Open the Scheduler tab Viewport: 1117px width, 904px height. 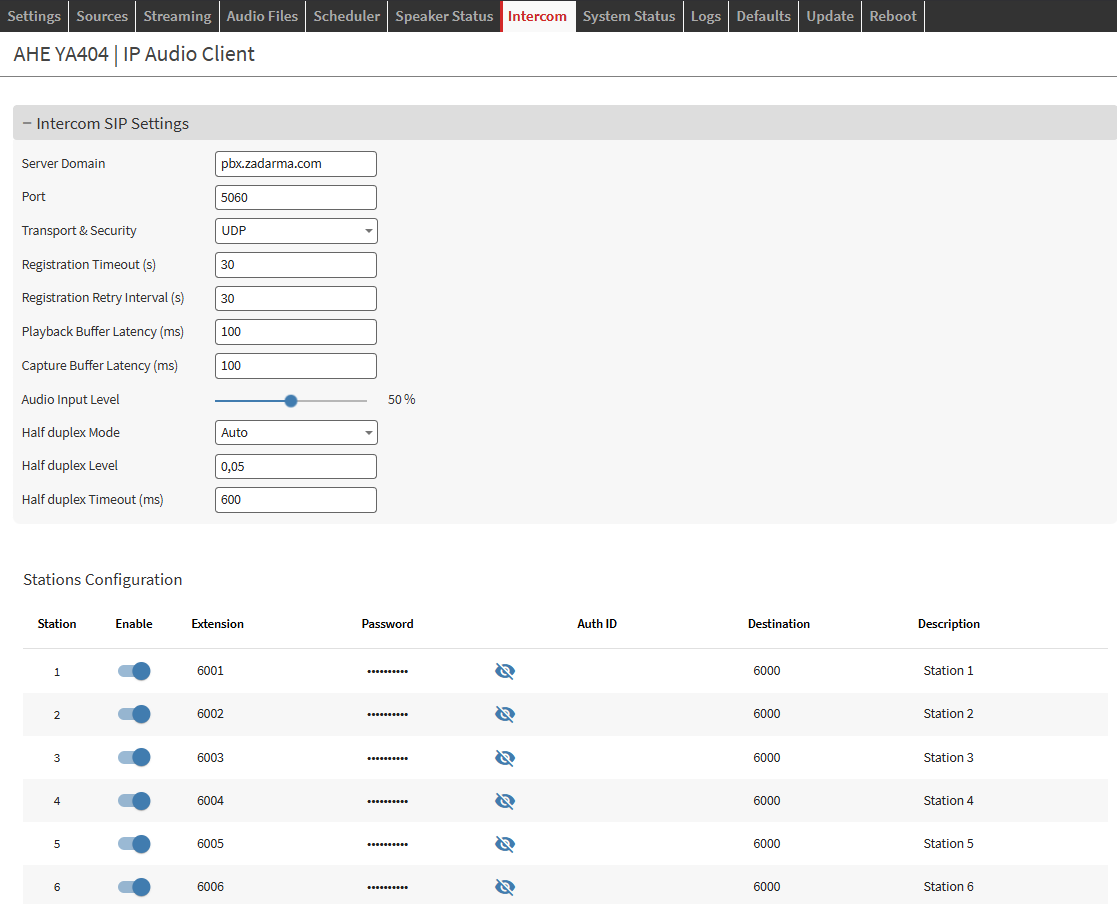pos(347,16)
